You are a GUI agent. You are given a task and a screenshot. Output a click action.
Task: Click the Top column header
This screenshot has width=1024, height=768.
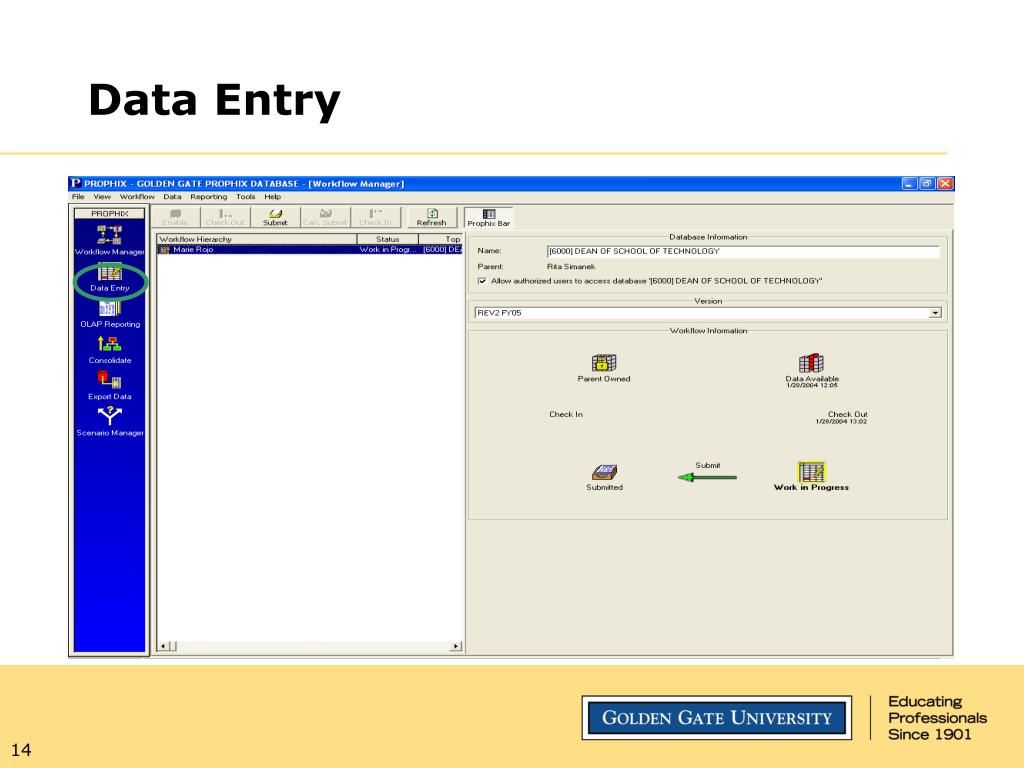(441, 239)
